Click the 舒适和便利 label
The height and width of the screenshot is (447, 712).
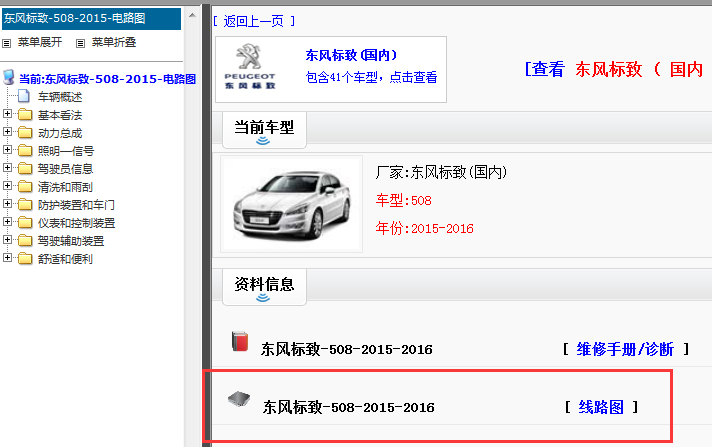click(65, 259)
